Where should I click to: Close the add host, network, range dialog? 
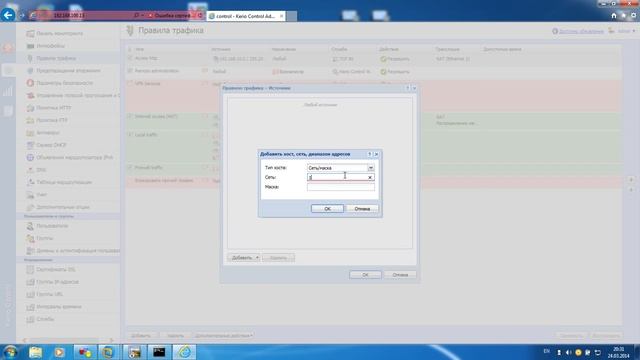(x=376, y=154)
